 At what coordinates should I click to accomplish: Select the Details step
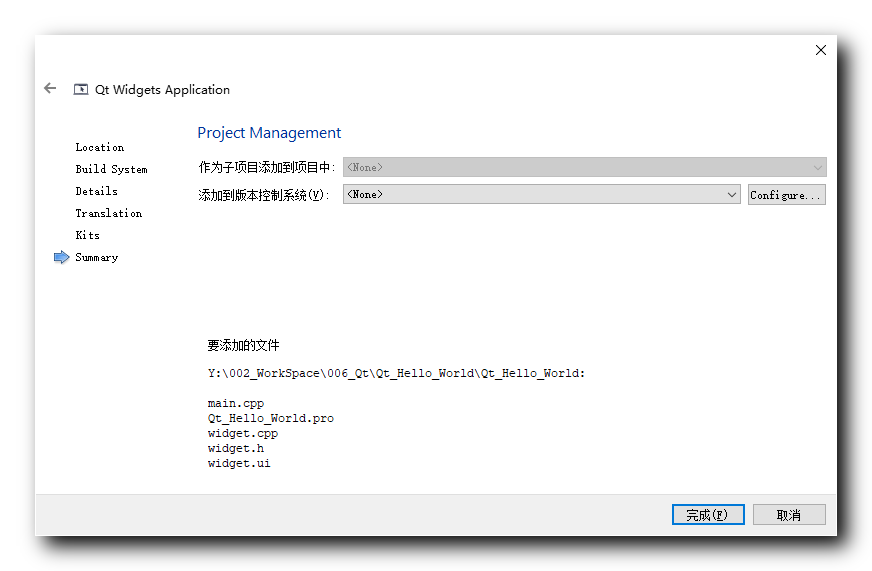(96, 191)
